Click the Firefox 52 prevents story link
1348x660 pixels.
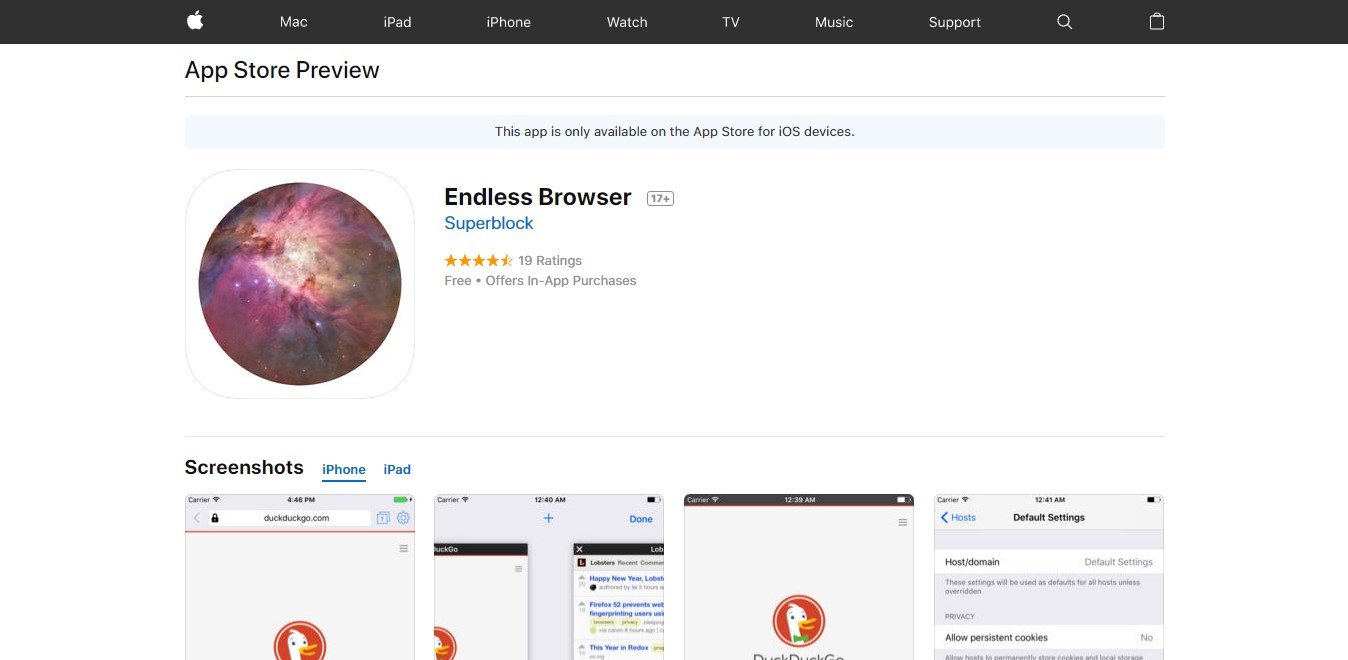[x=626, y=609]
